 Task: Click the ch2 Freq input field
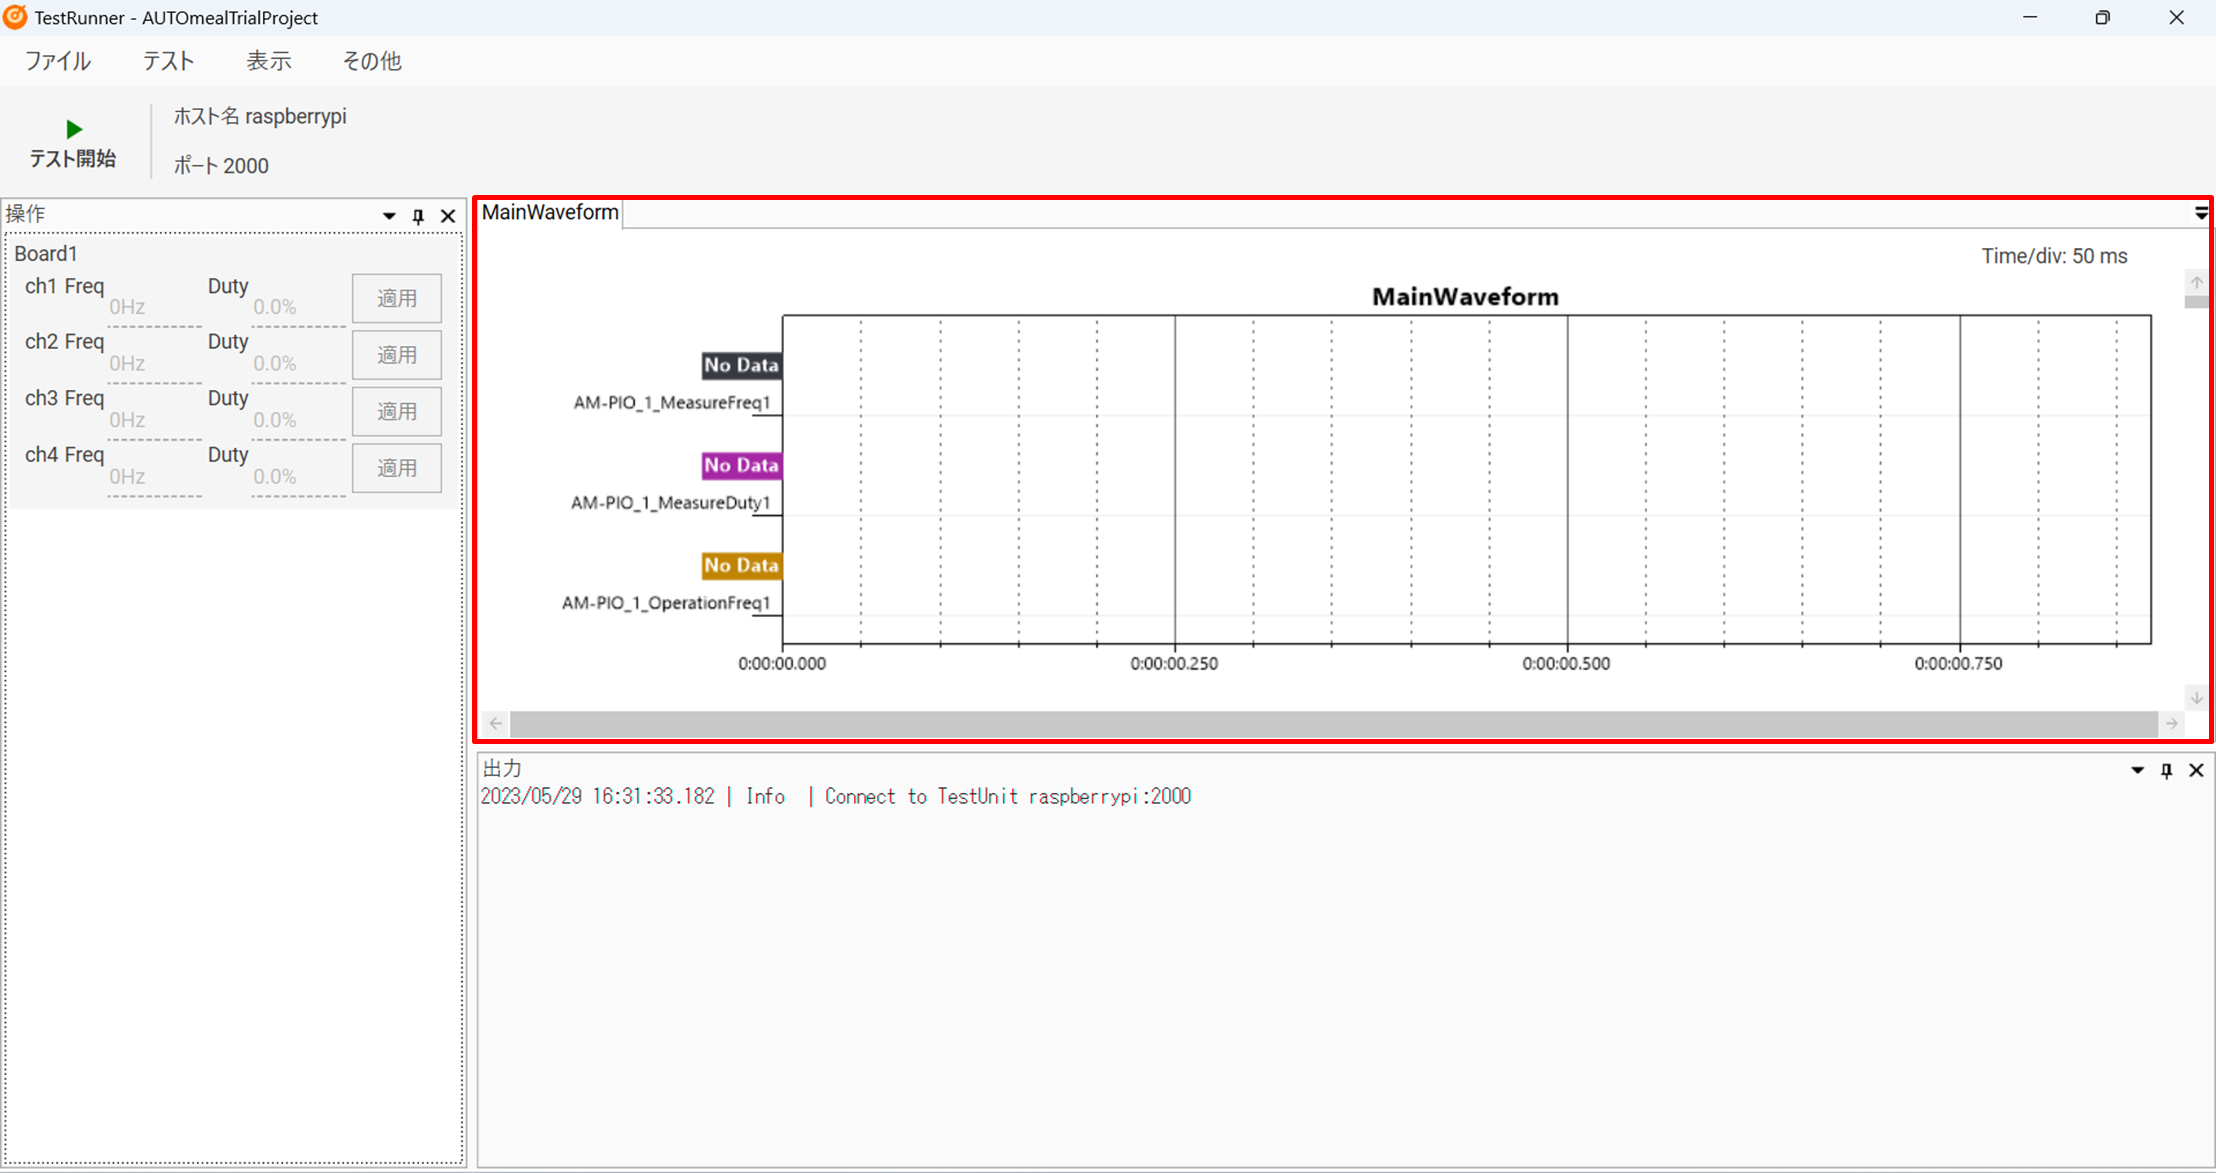[153, 364]
